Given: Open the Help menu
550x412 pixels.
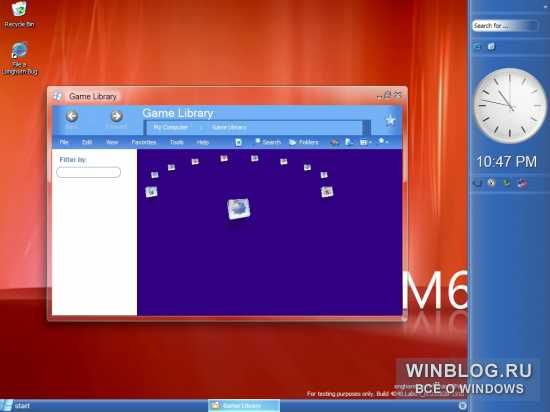Looking at the screenshot, I should [203, 142].
